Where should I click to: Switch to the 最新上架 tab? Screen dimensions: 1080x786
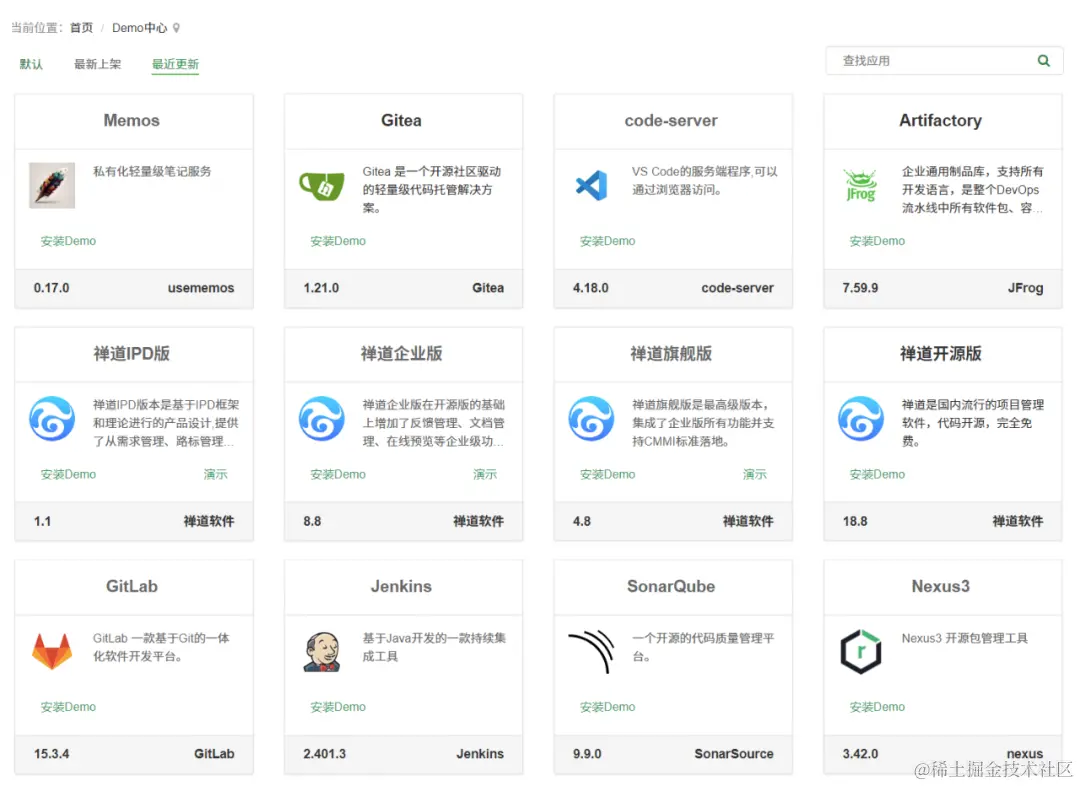96,63
